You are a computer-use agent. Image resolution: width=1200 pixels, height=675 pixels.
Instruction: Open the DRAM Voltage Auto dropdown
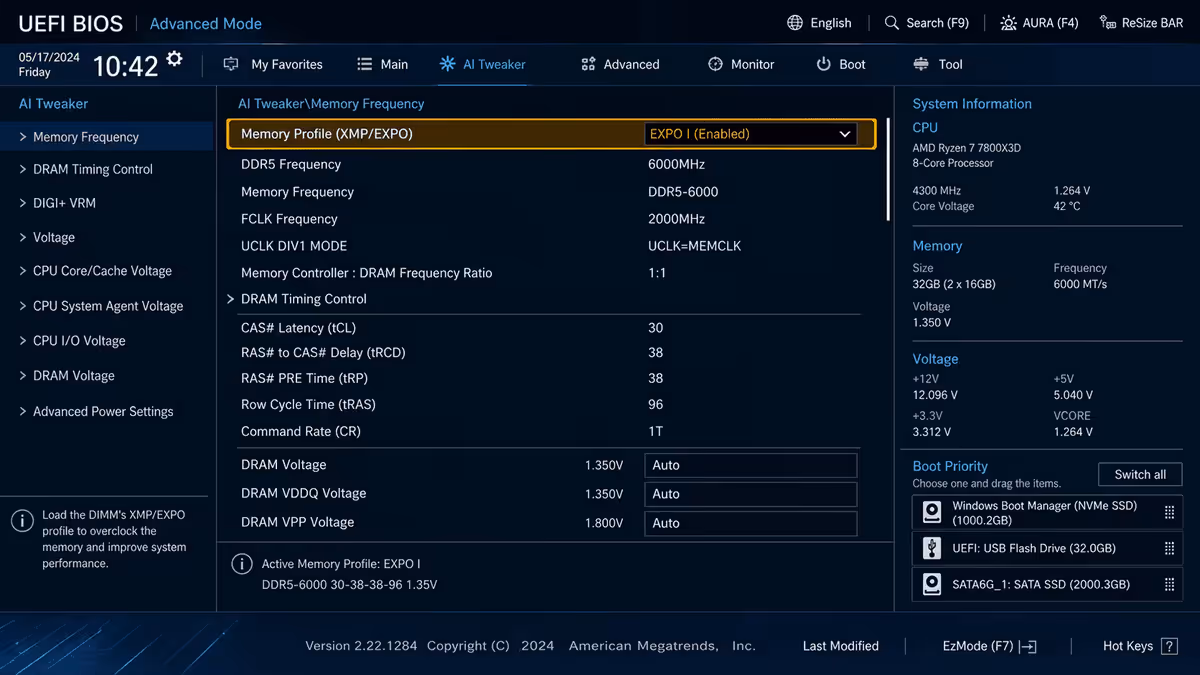[750, 465]
